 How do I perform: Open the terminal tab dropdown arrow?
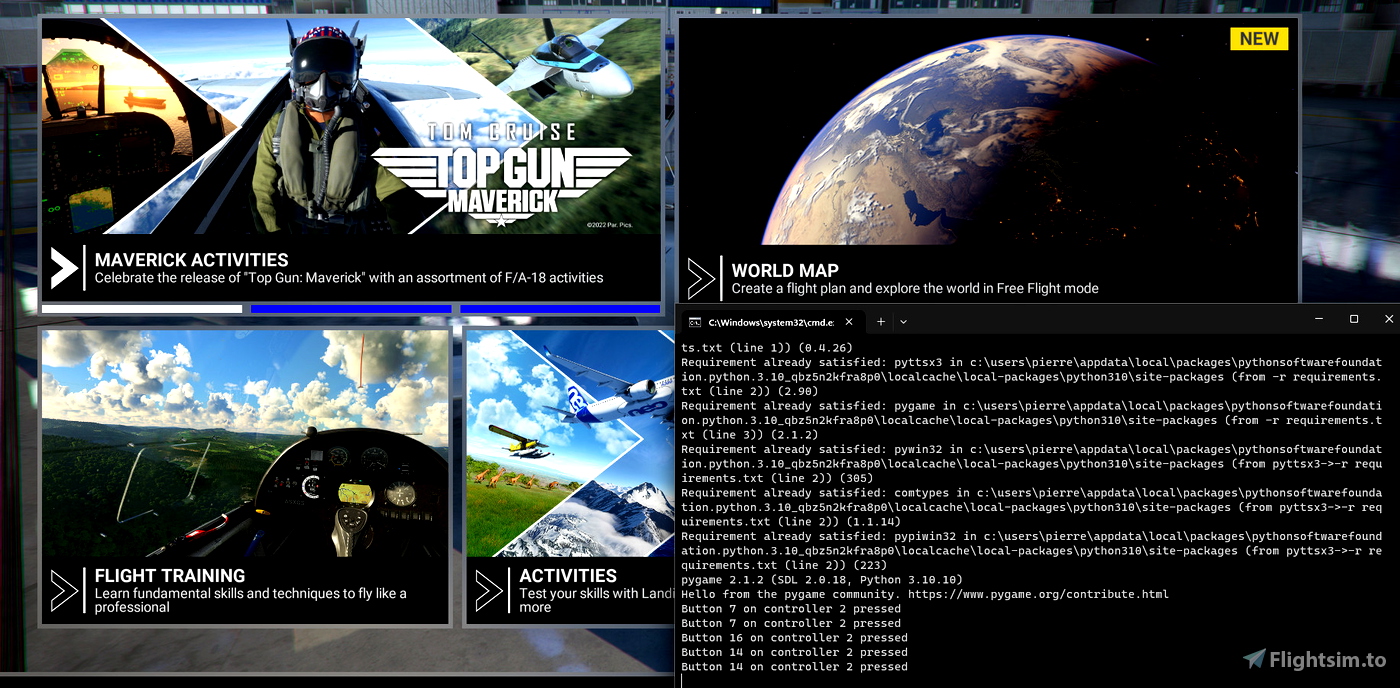[x=903, y=322]
